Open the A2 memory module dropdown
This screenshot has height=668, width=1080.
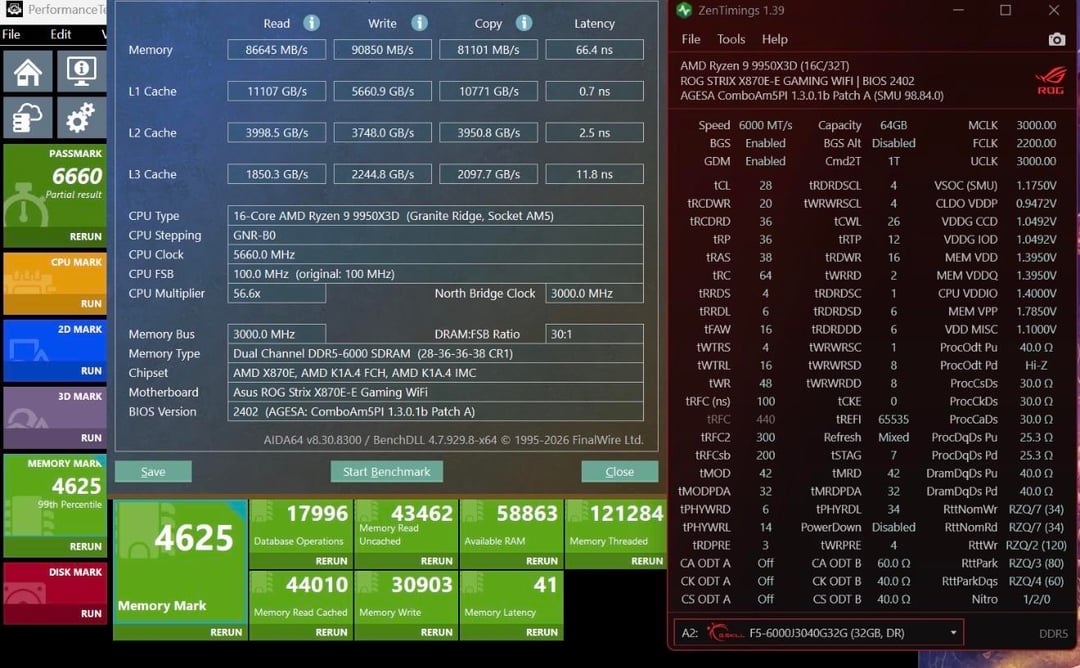click(x=818, y=633)
